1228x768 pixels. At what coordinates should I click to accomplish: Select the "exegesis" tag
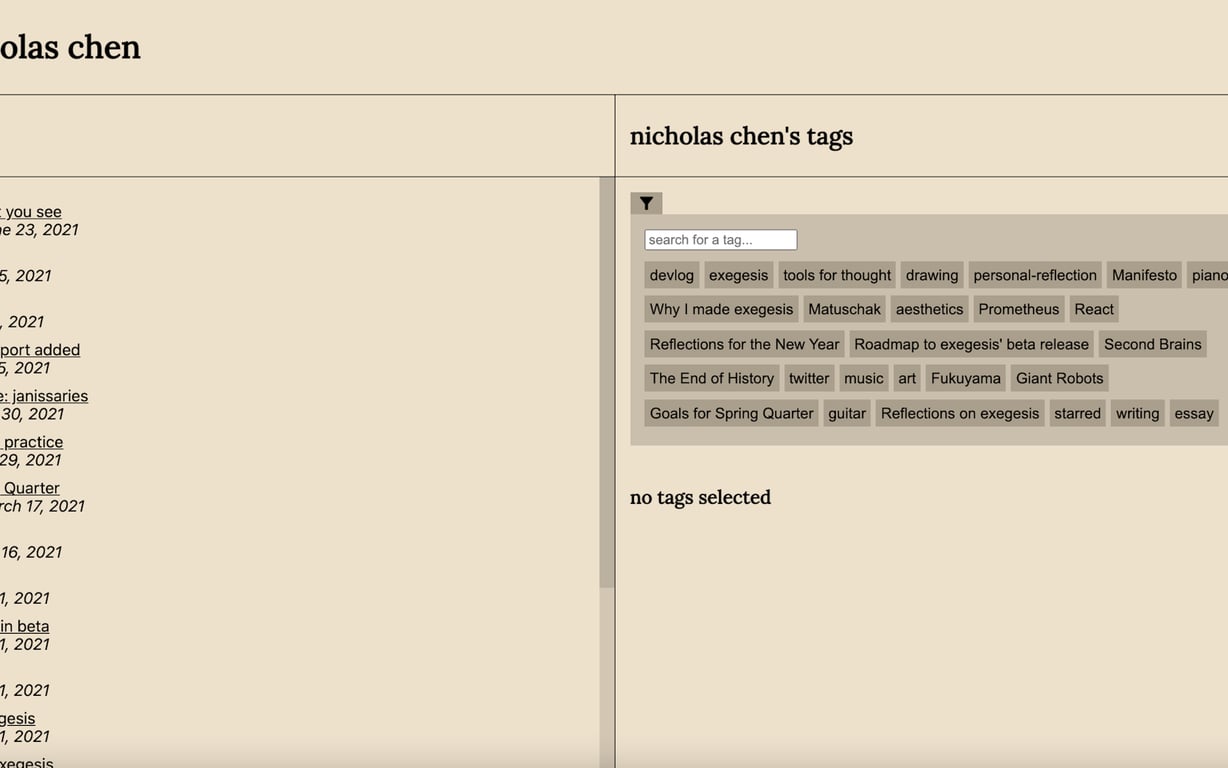738,275
